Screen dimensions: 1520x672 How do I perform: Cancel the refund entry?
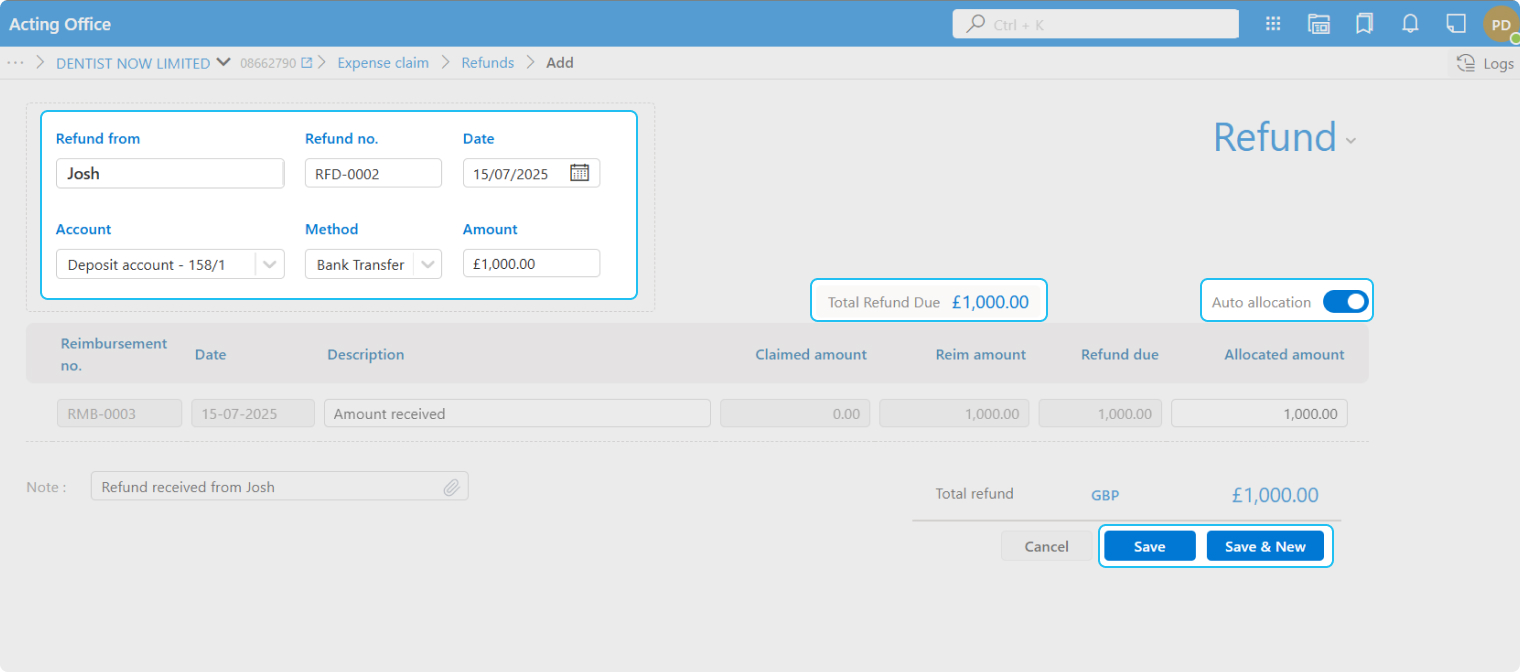[x=1046, y=546]
